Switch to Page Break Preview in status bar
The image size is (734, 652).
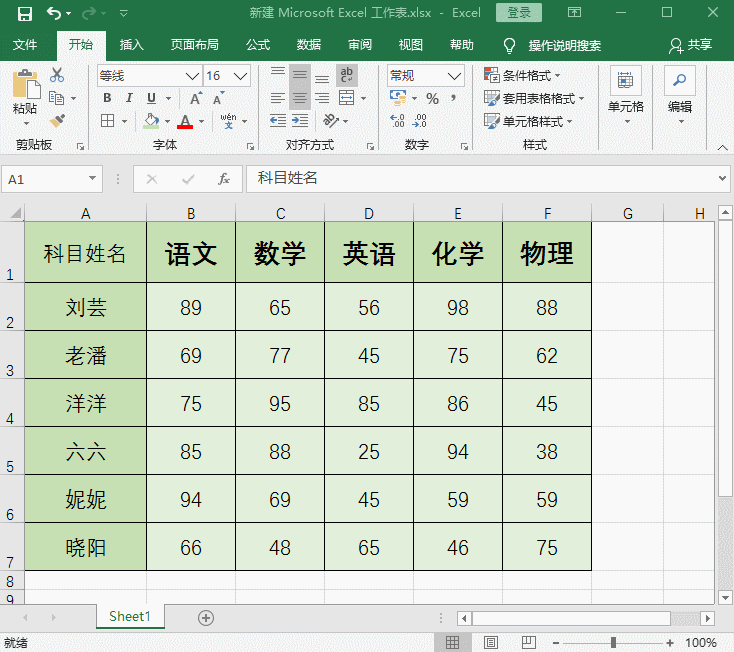(528, 643)
